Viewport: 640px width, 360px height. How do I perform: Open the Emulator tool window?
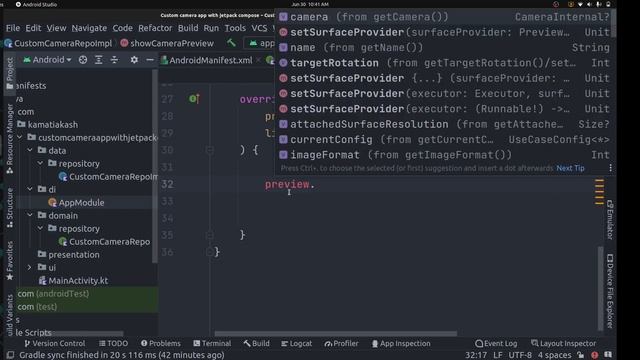click(x=610, y=220)
